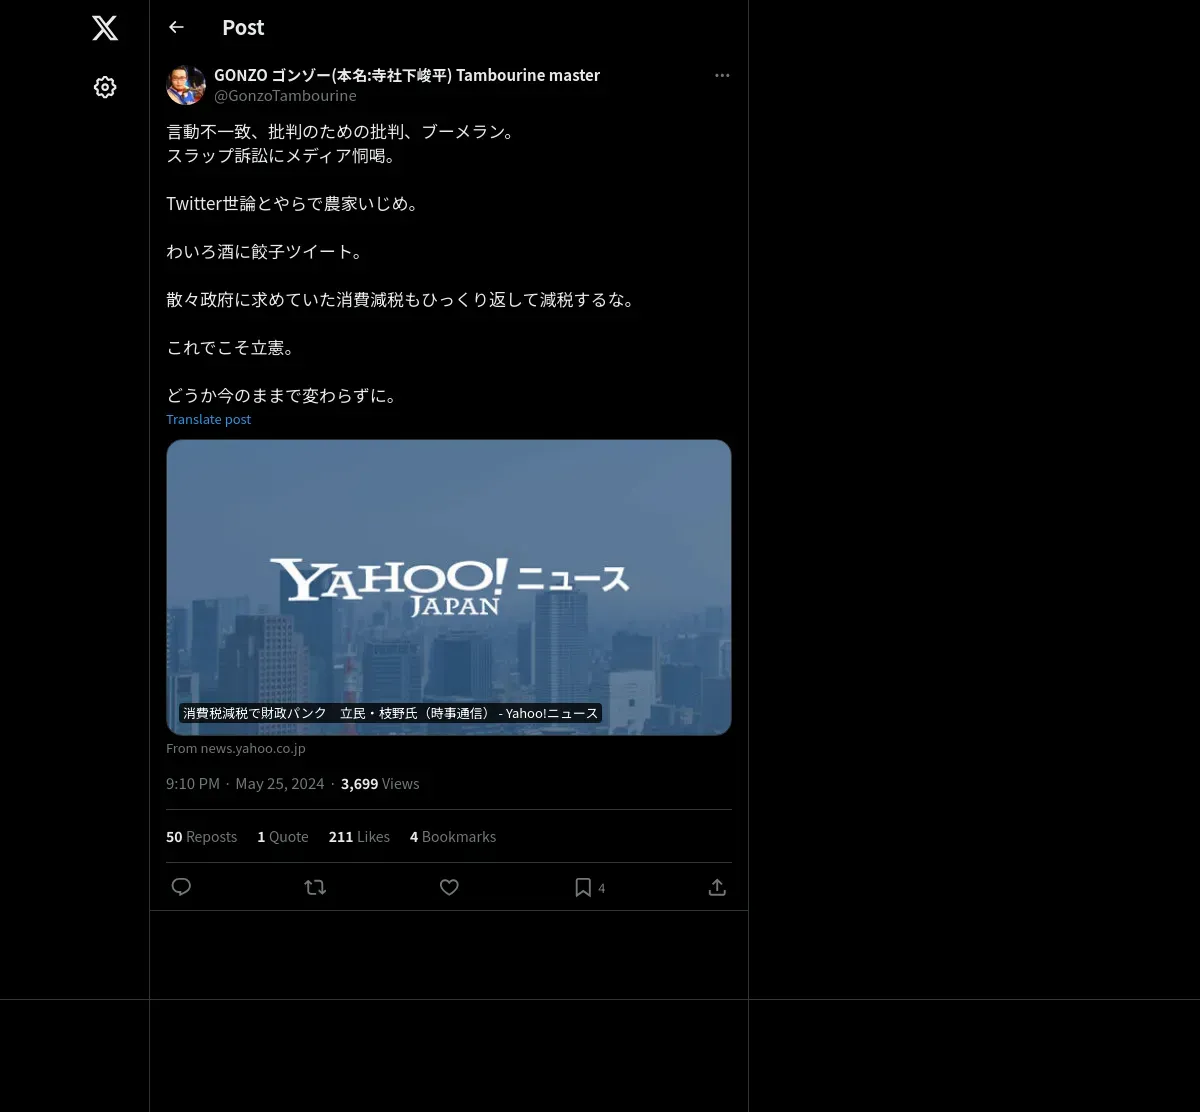
Task: Open the post's more options ellipsis
Action: (722, 75)
